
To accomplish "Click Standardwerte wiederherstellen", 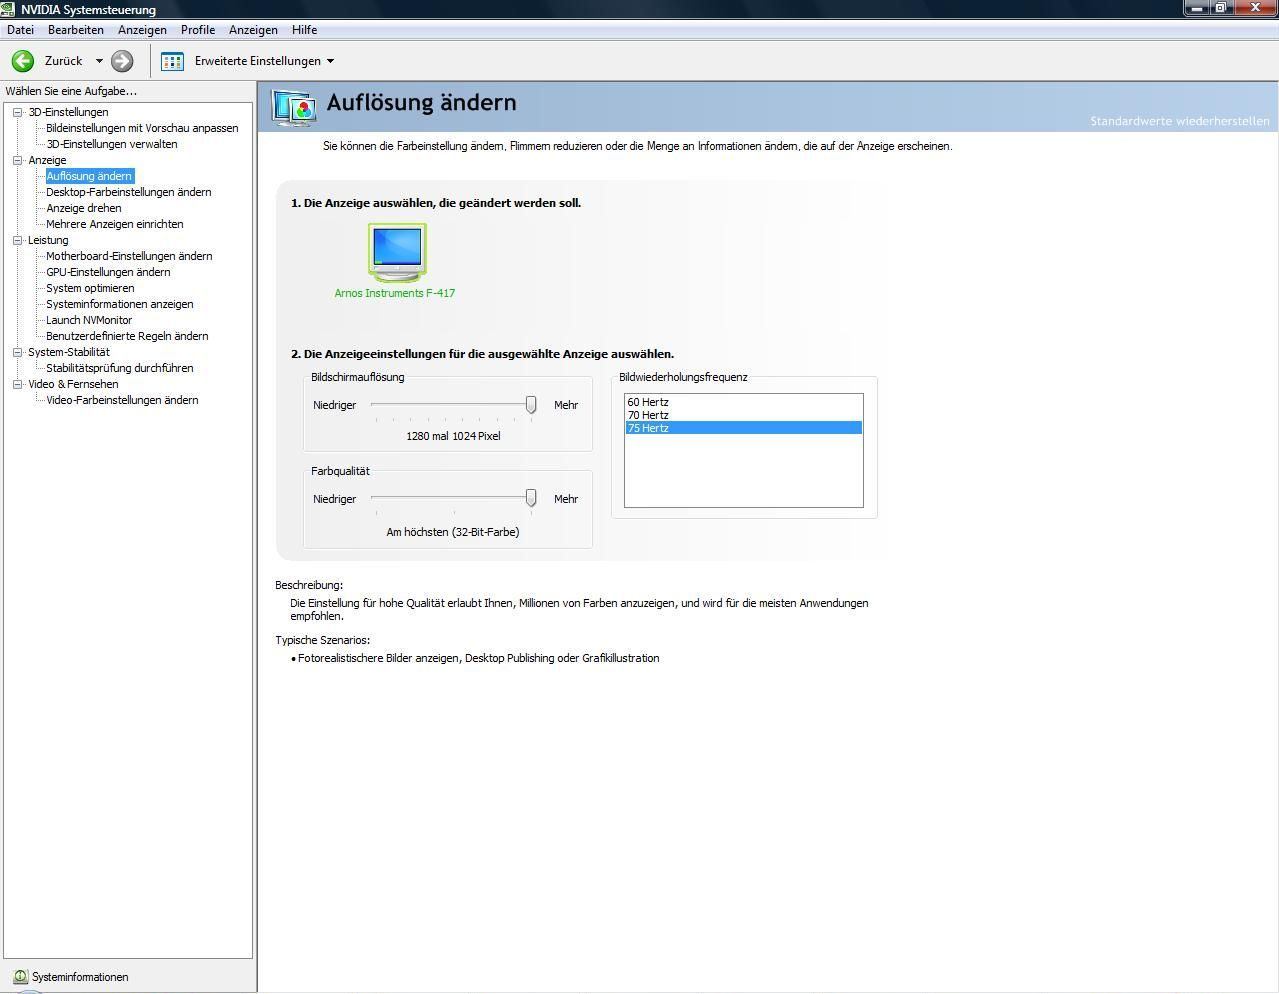I will (1180, 121).
